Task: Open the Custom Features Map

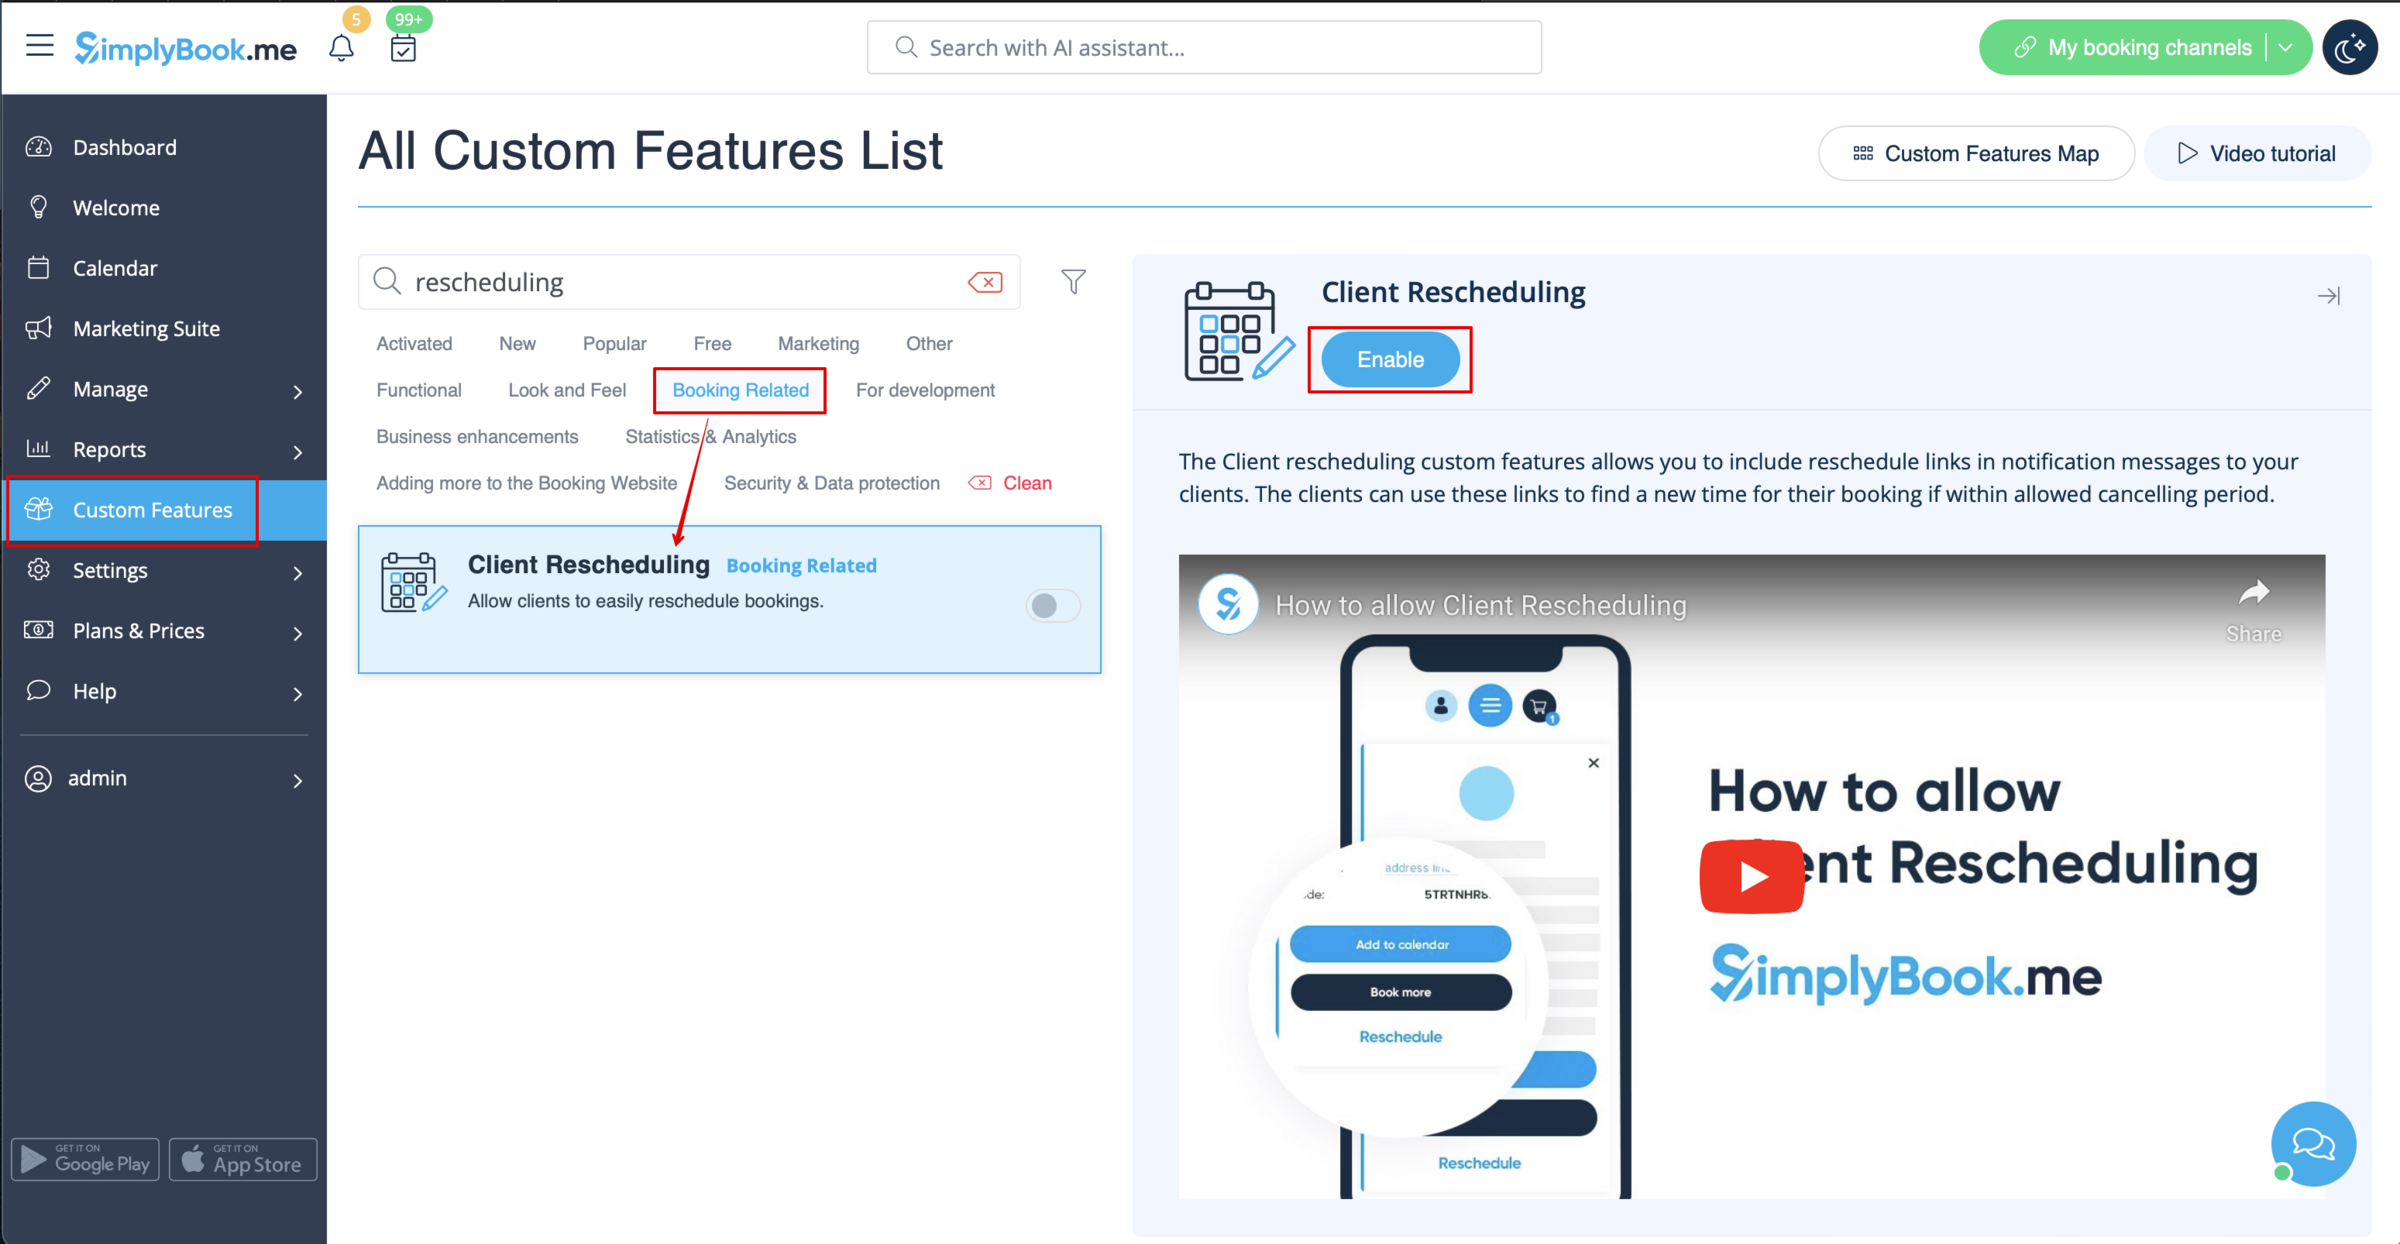Action: pyautogui.click(x=1975, y=153)
